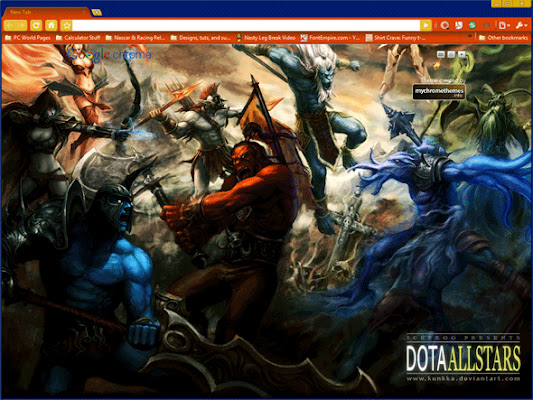The width and height of the screenshot is (533, 400).
Task: Open the Page menu dropdown
Action: point(504,25)
